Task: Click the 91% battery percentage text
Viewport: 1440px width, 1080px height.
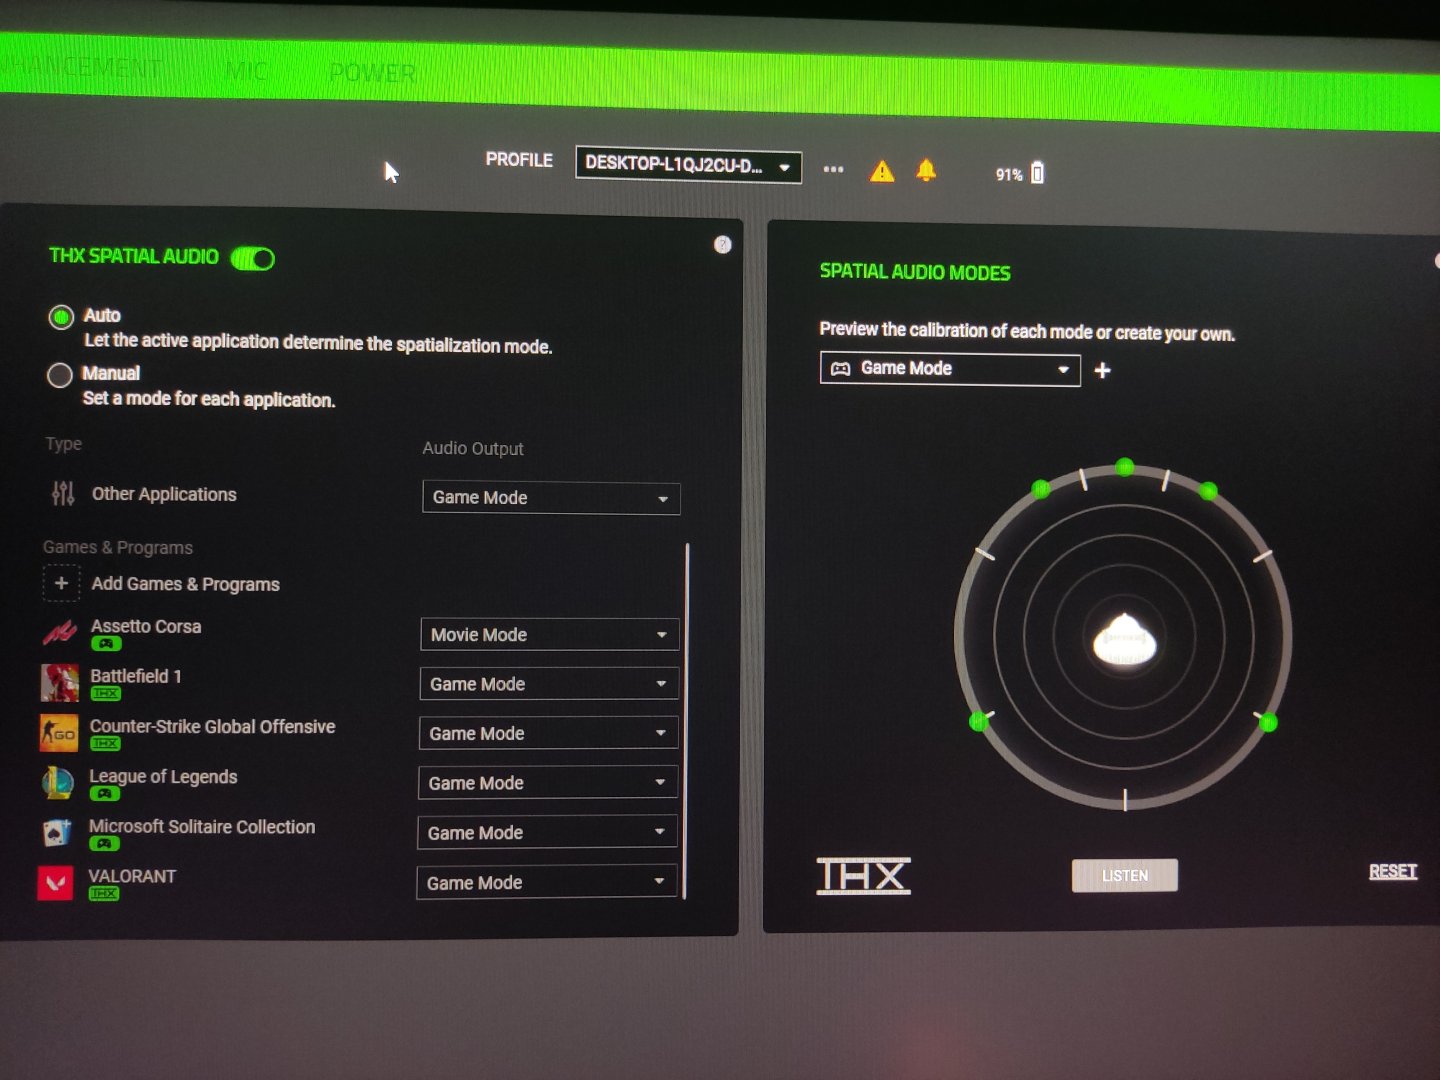Action: click(1009, 175)
